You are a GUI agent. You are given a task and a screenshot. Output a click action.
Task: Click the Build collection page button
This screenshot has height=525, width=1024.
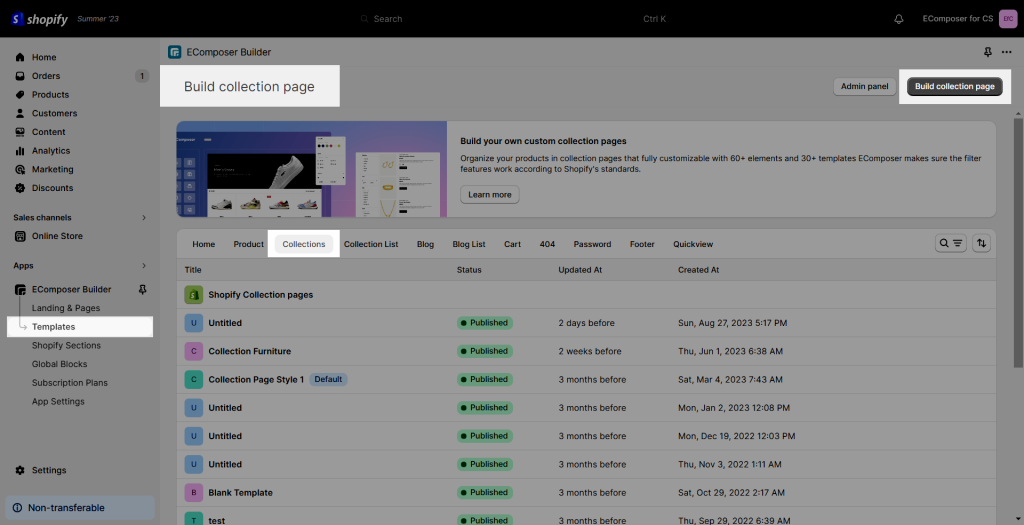[x=954, y=86]
